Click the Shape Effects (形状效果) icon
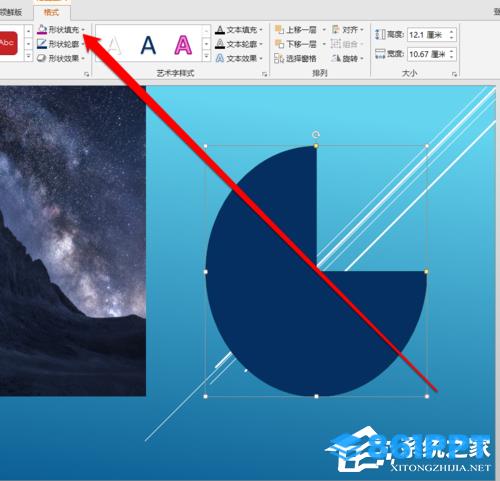 [42, 58]
